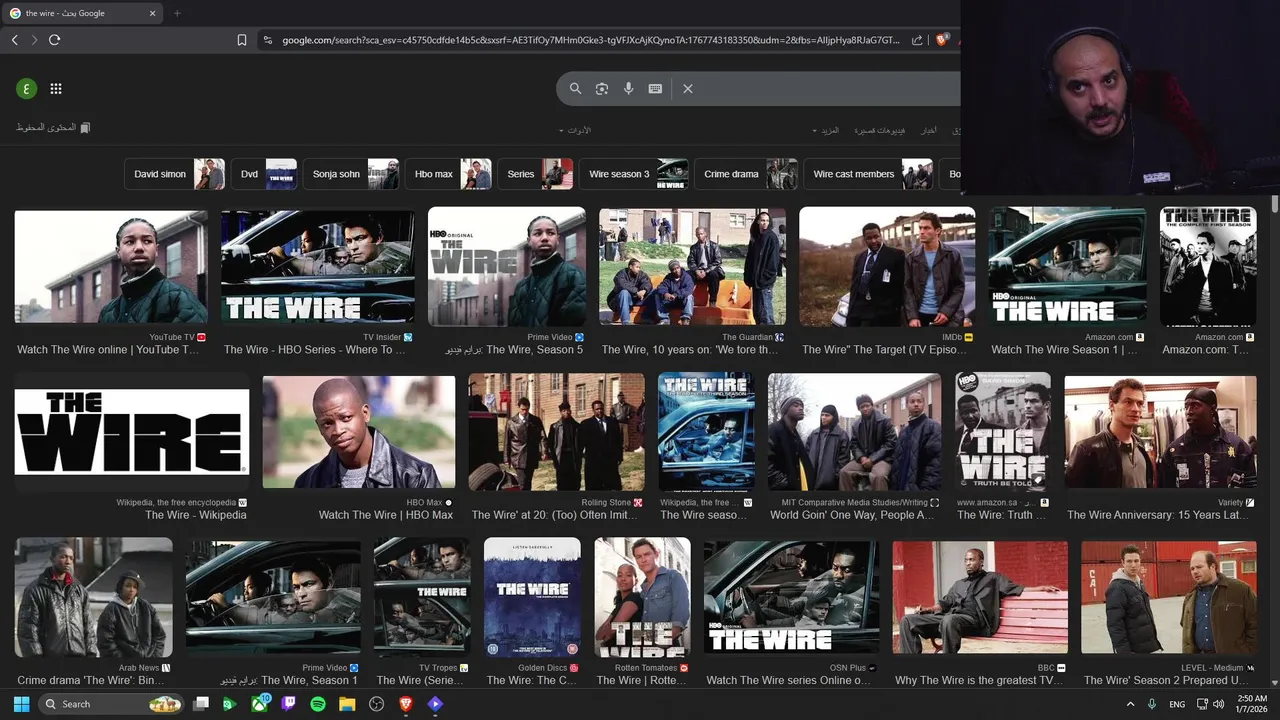This screenshot has height=720, width=1280.
Task: Open the Wikipedia black-and-white The Wire logo image
Action: pos(132,432)
